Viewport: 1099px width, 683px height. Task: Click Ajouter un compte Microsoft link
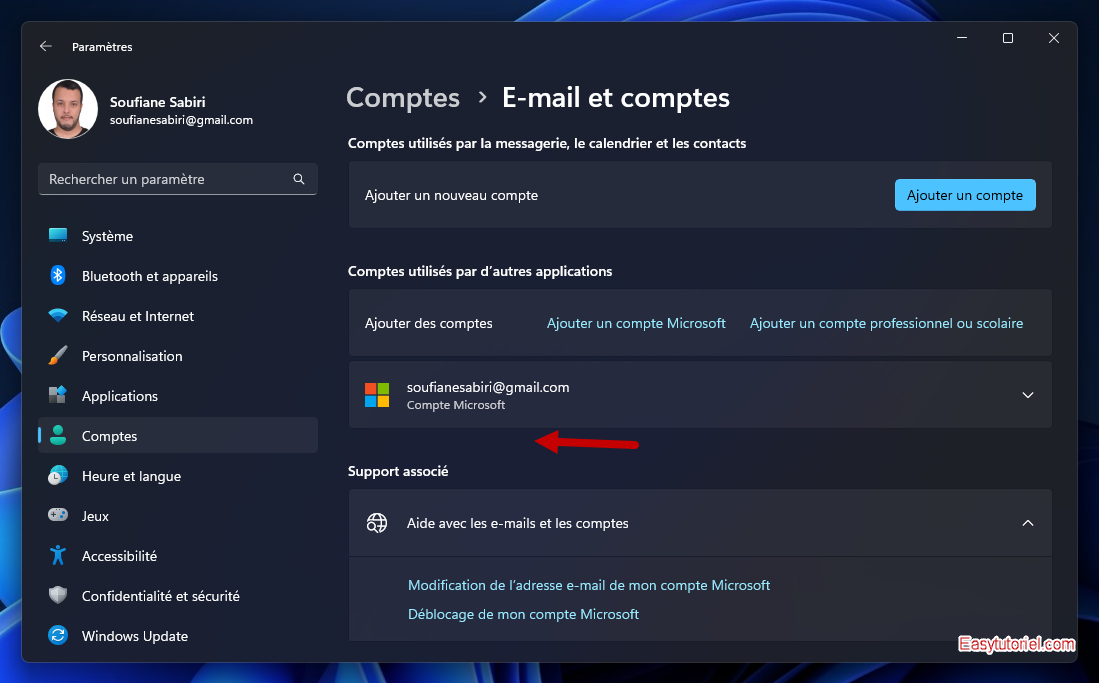point(636,323)
